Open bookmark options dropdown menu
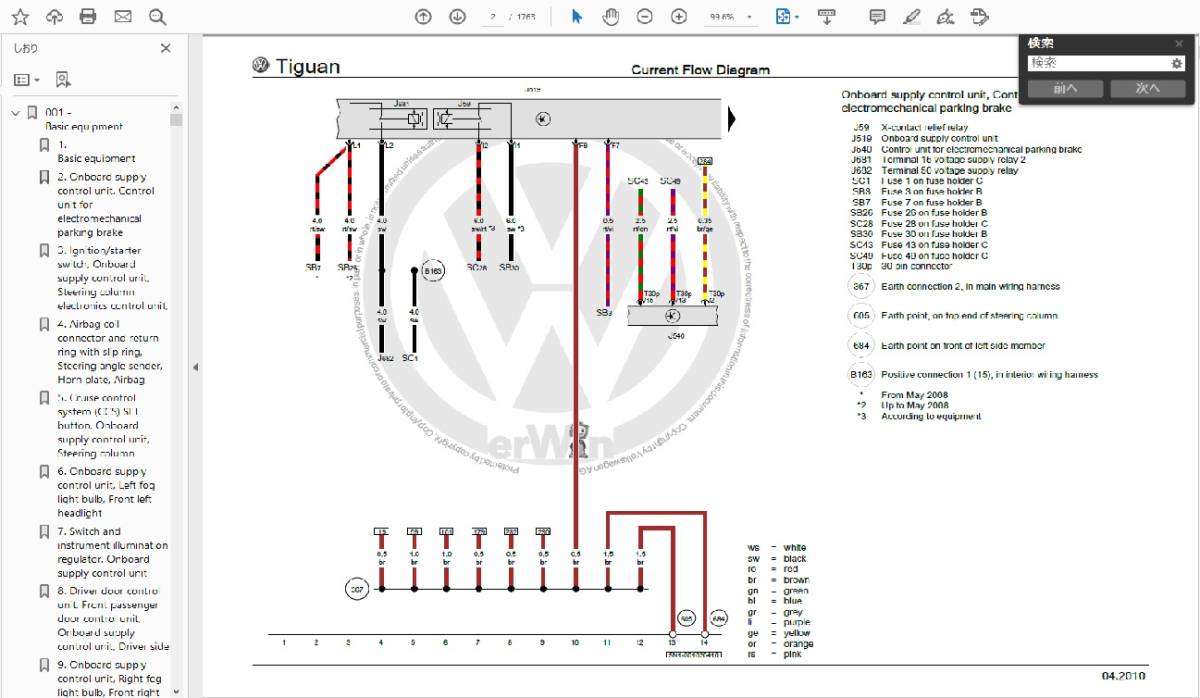The width and height of the screenshot is (1200, 698). point(27,79)
